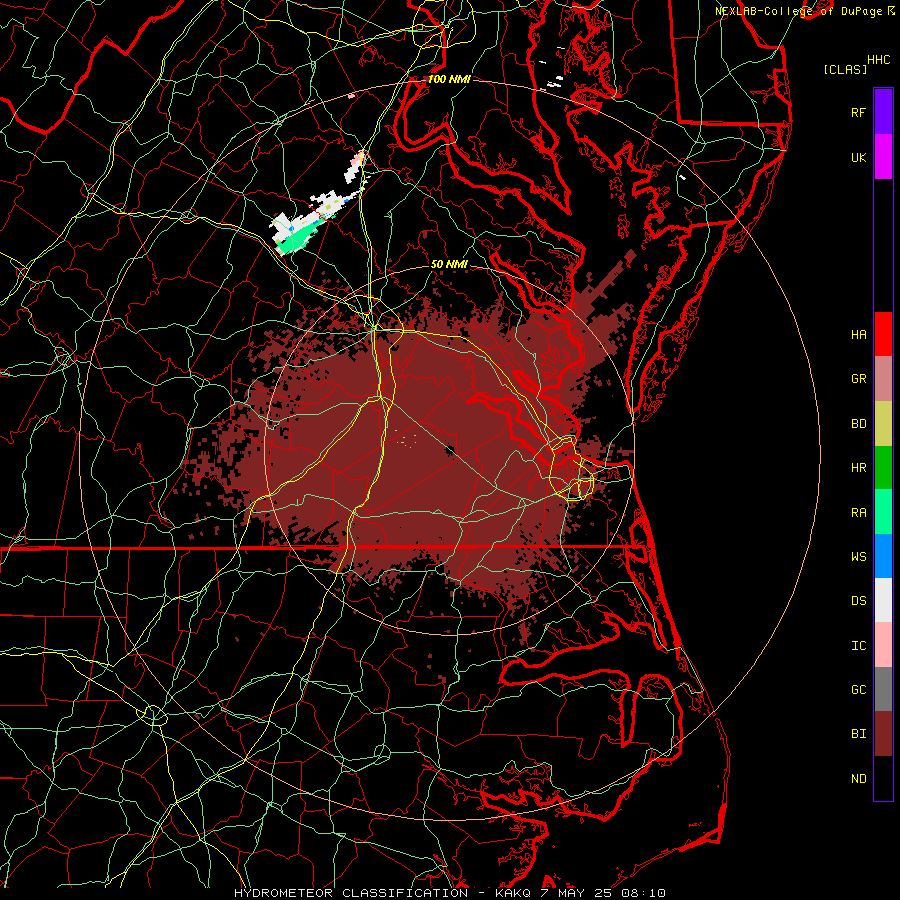Select the BD yellow legend swatch
900x900 pixels.
pyautogui.click(x=883, y=424)
